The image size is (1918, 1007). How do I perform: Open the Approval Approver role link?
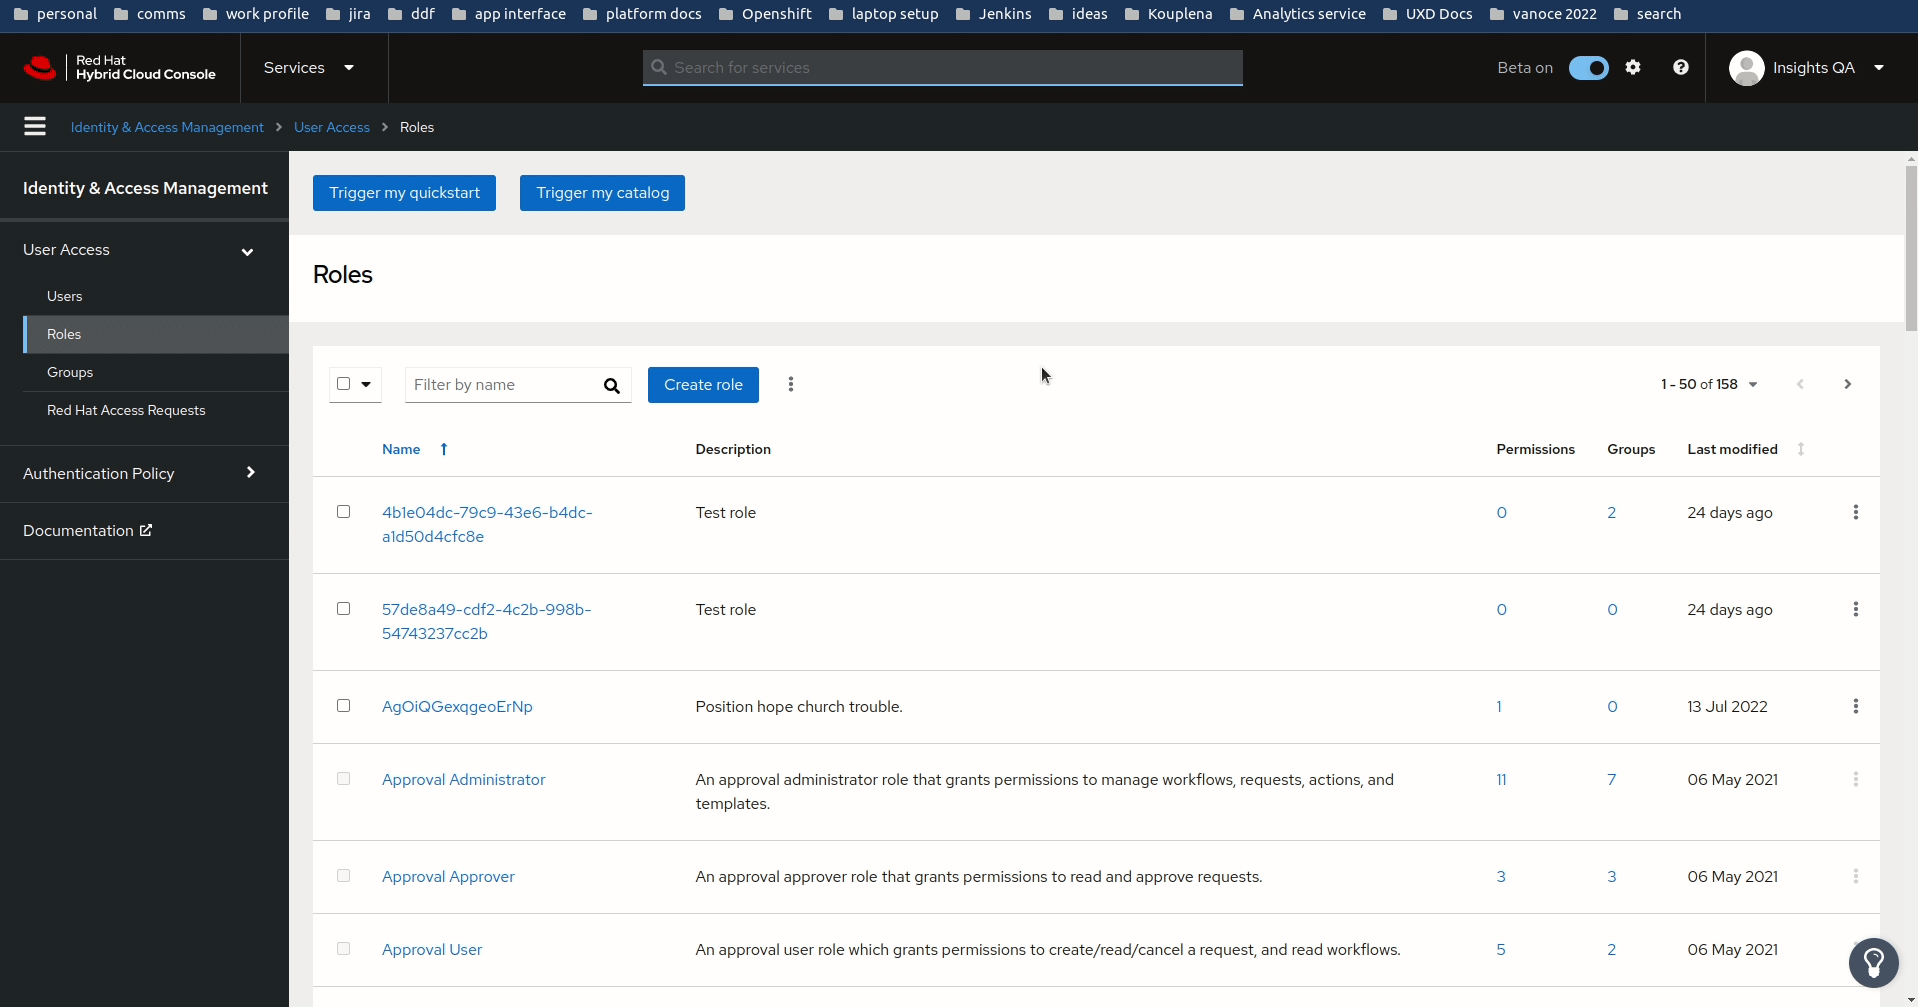(448, 876)
